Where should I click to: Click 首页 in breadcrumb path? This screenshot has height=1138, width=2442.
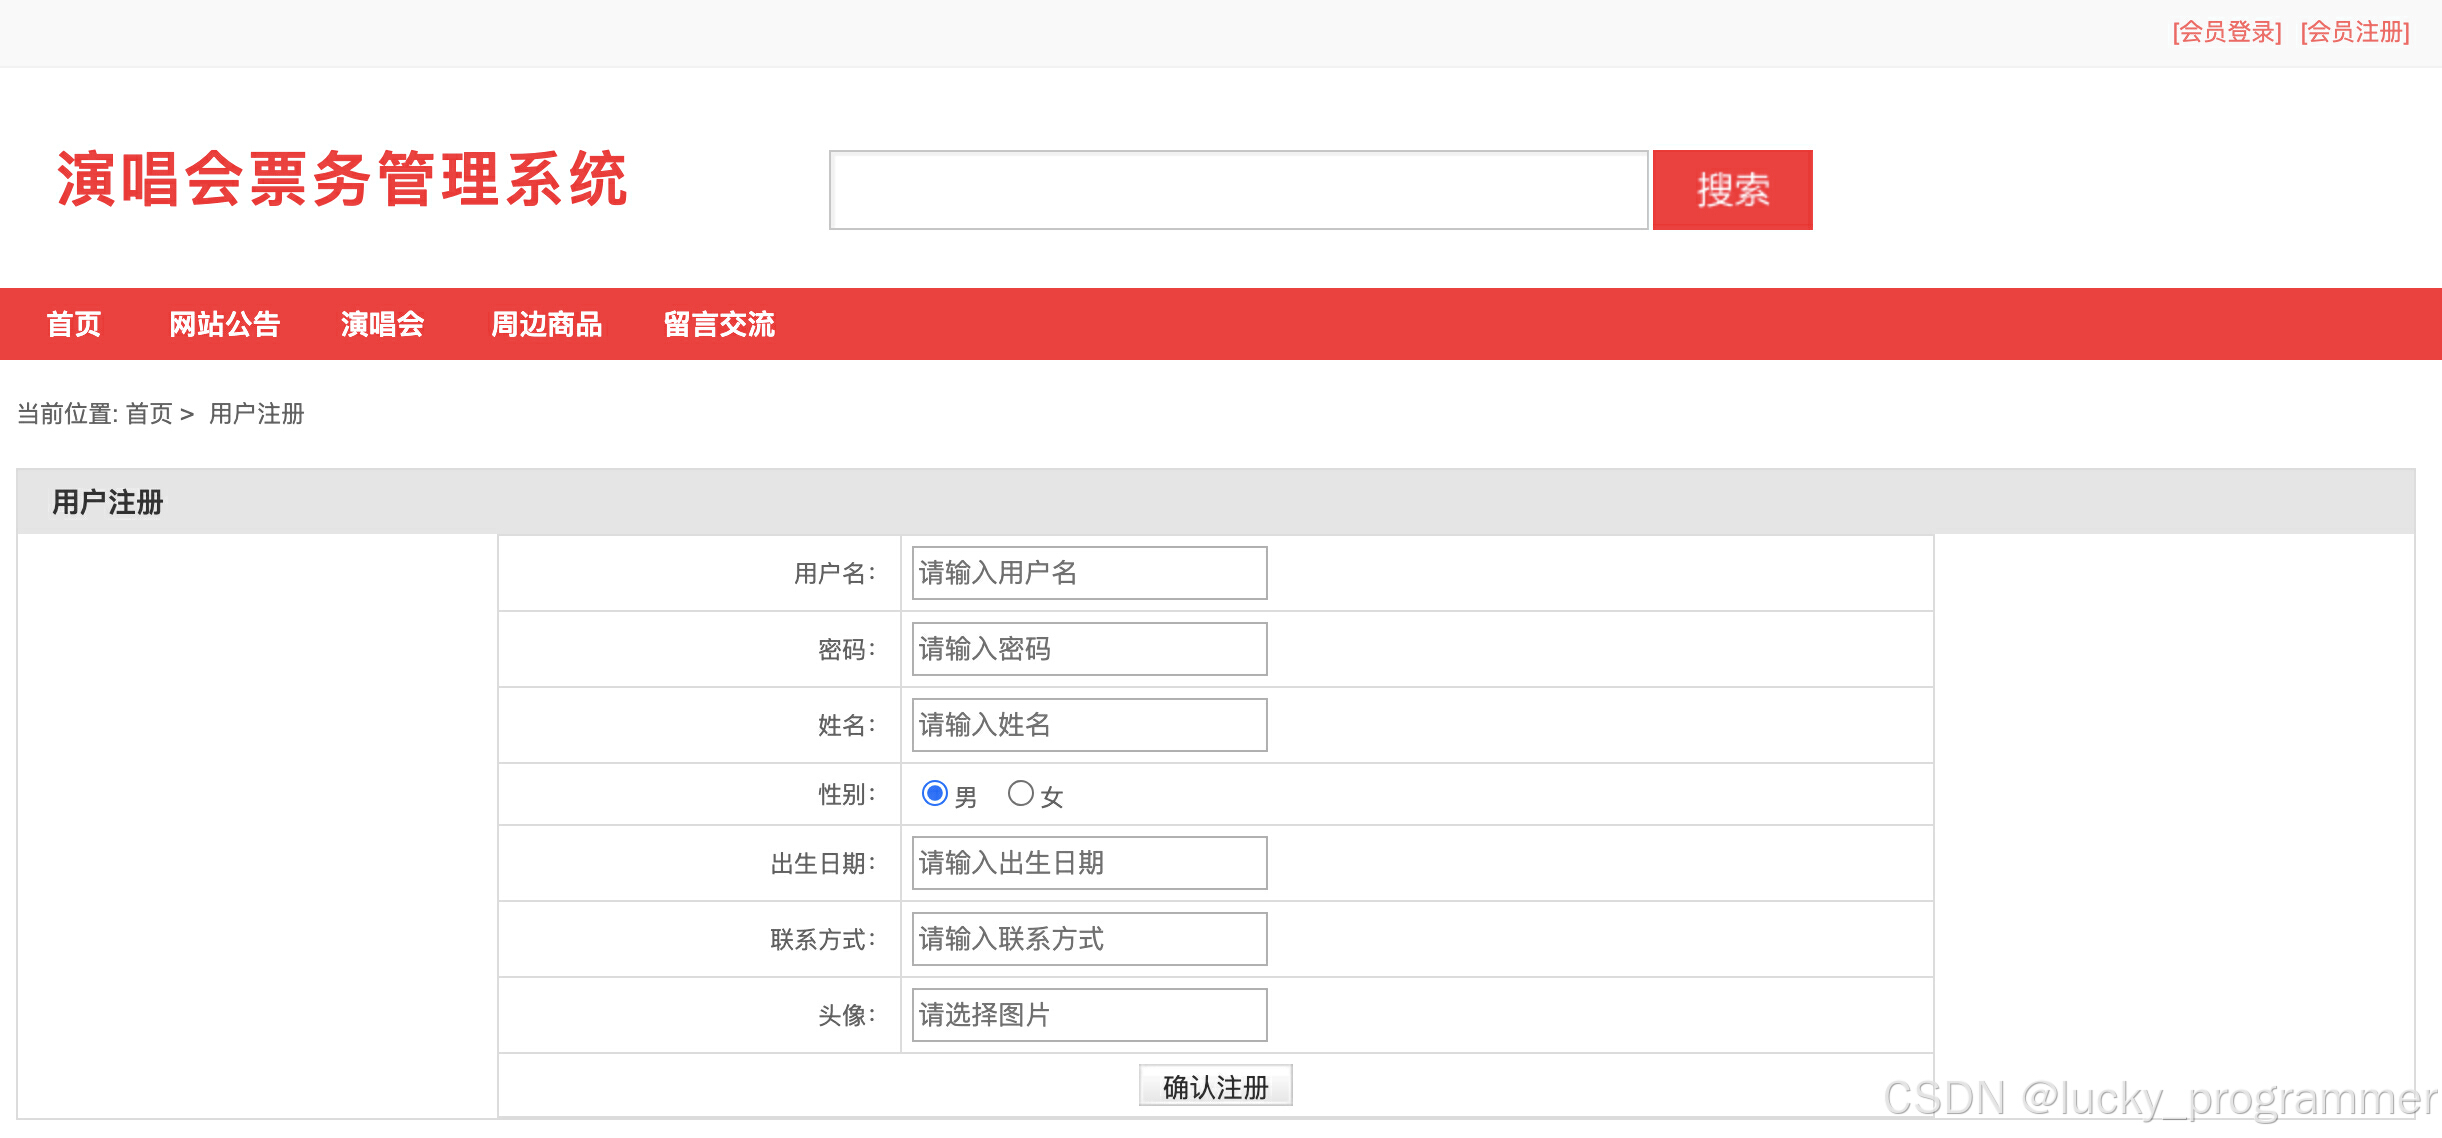[x=149, y=414]
